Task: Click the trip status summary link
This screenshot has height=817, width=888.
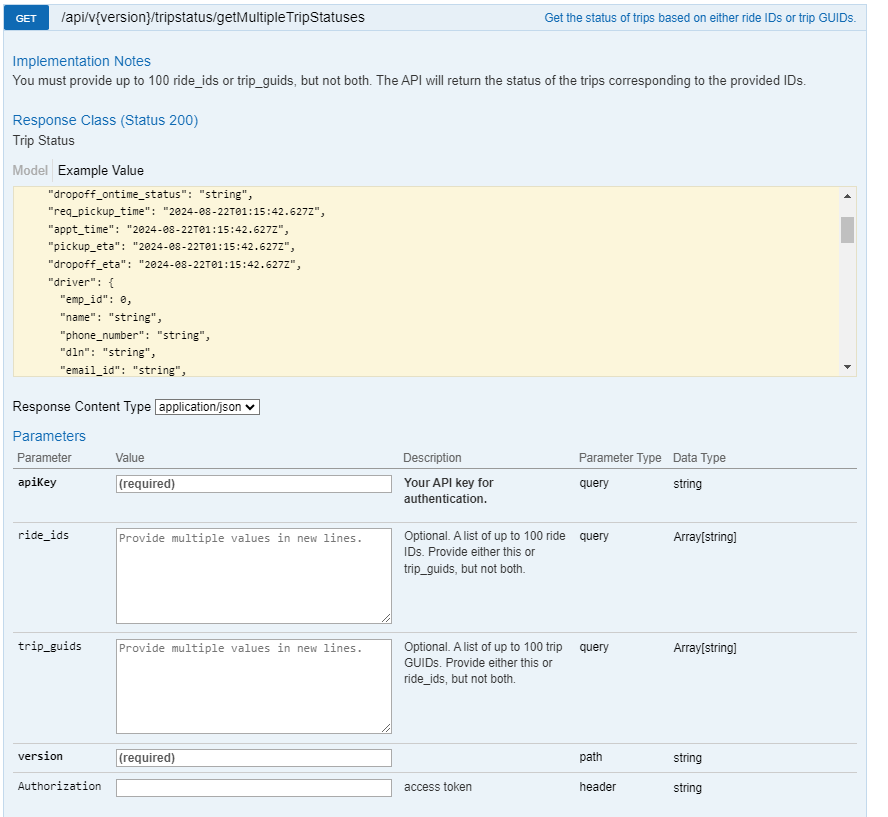Action: [699, 18]
